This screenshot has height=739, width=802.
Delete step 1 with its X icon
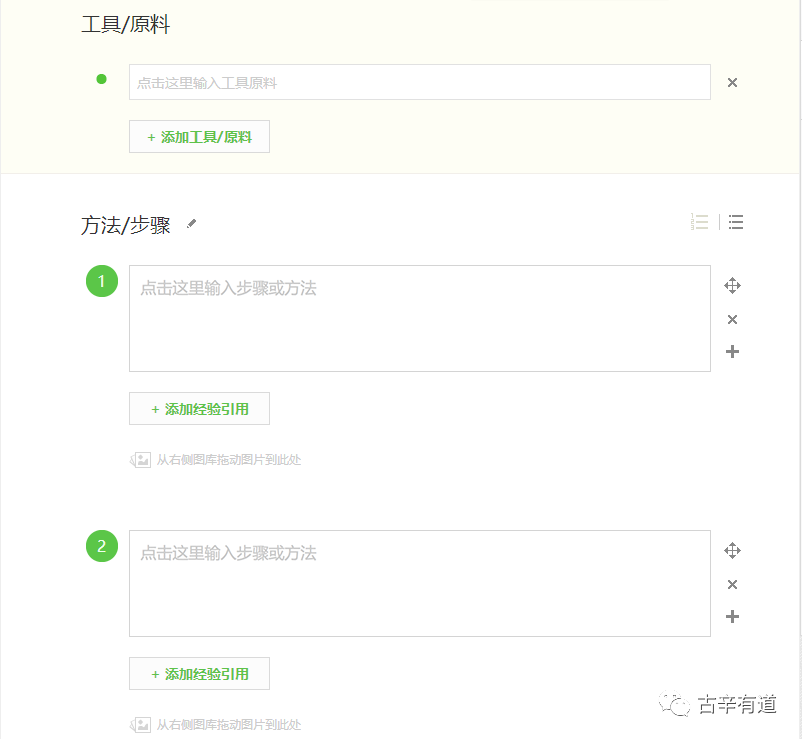[x=732, y=320]
